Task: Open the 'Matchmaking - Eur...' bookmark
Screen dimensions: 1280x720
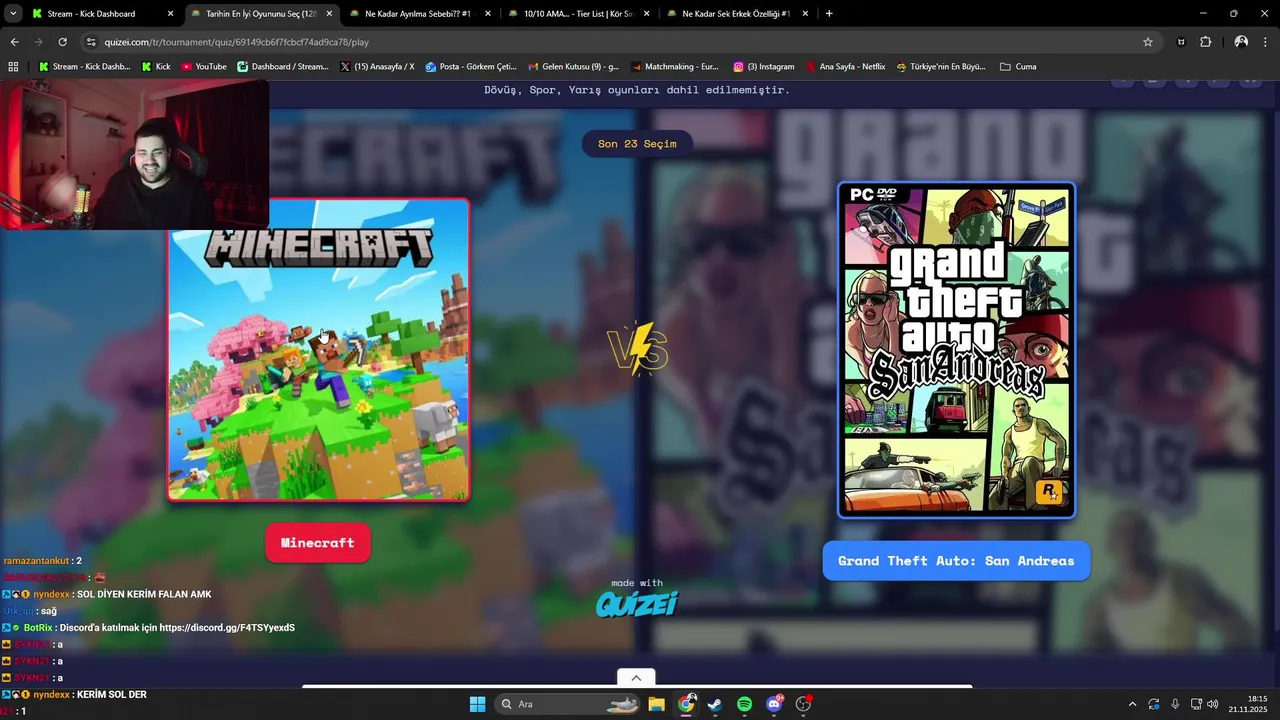Action: point(675,67)
